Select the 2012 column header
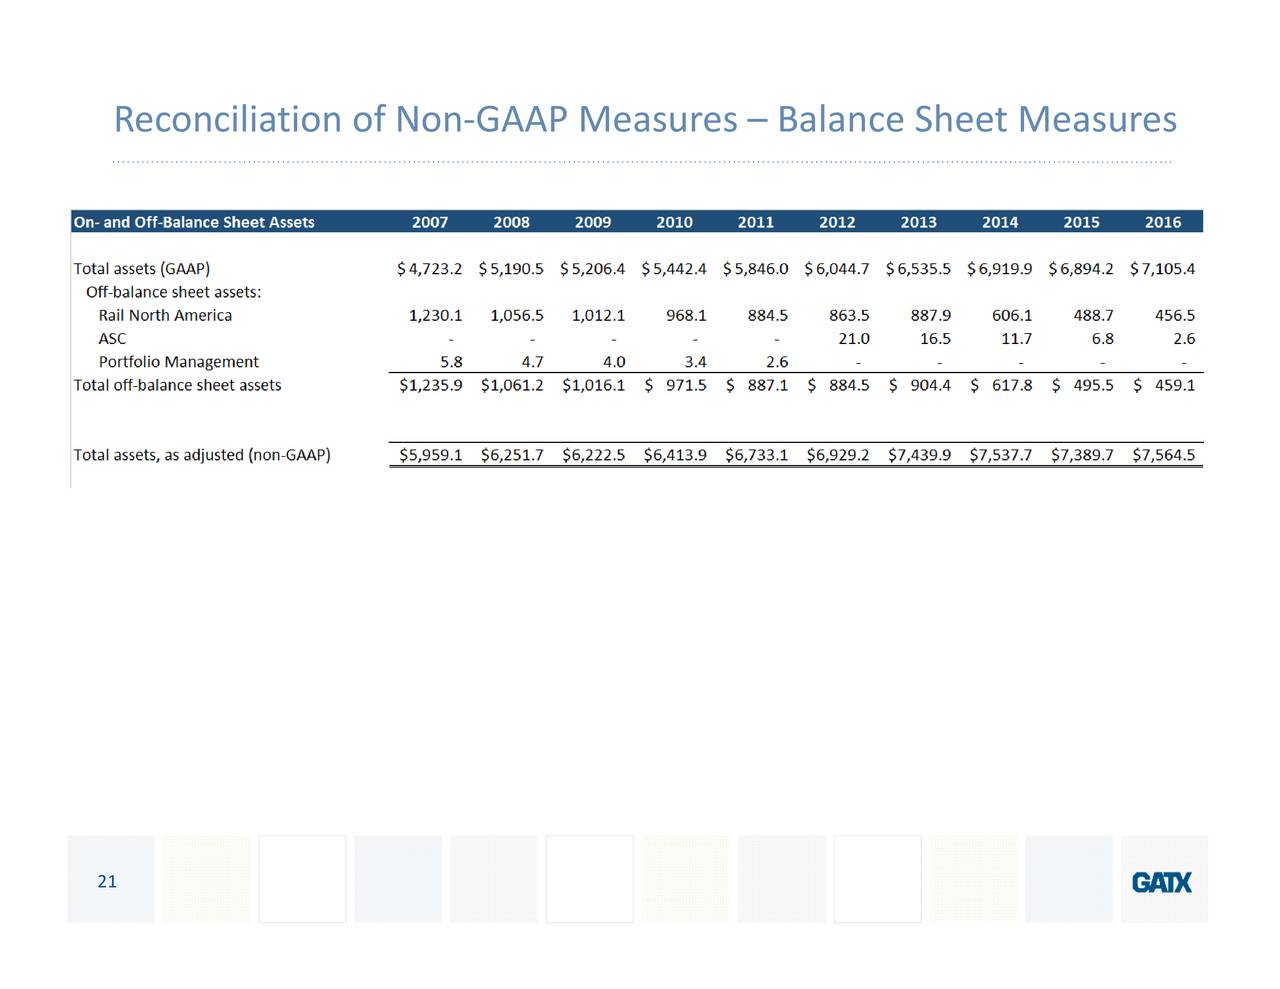1280x989 pixels. click(837, 222)
